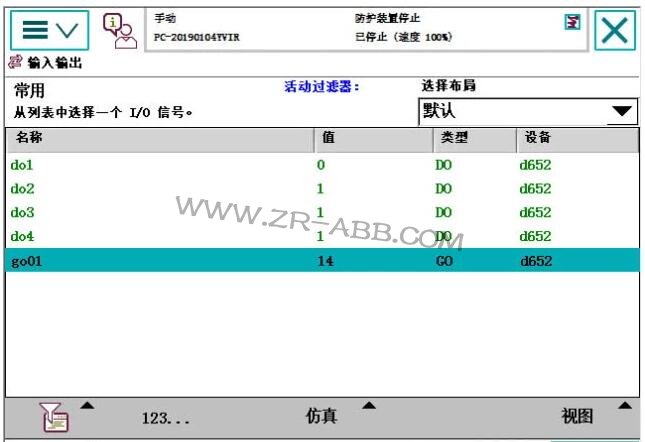This screenshot has width=645, height=442.
Task: Sort by the 名称 column header
Action: pos(158,138)
